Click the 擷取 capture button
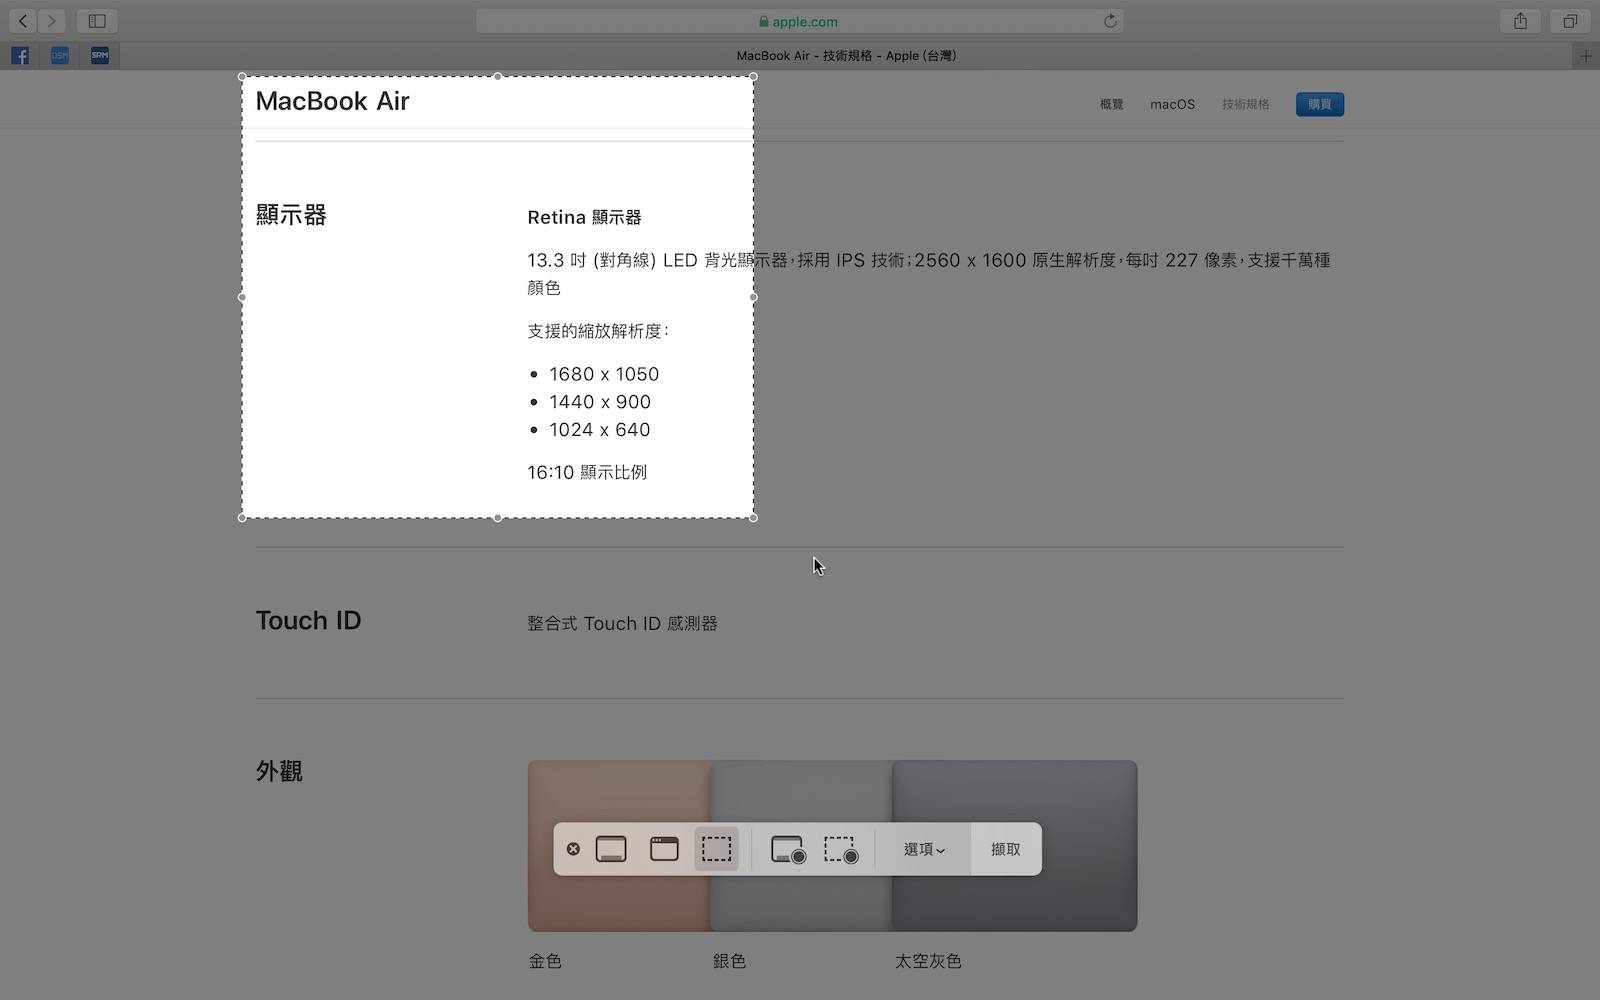The height and width of the screenshot is (1000, 1600). point(1006,849)
